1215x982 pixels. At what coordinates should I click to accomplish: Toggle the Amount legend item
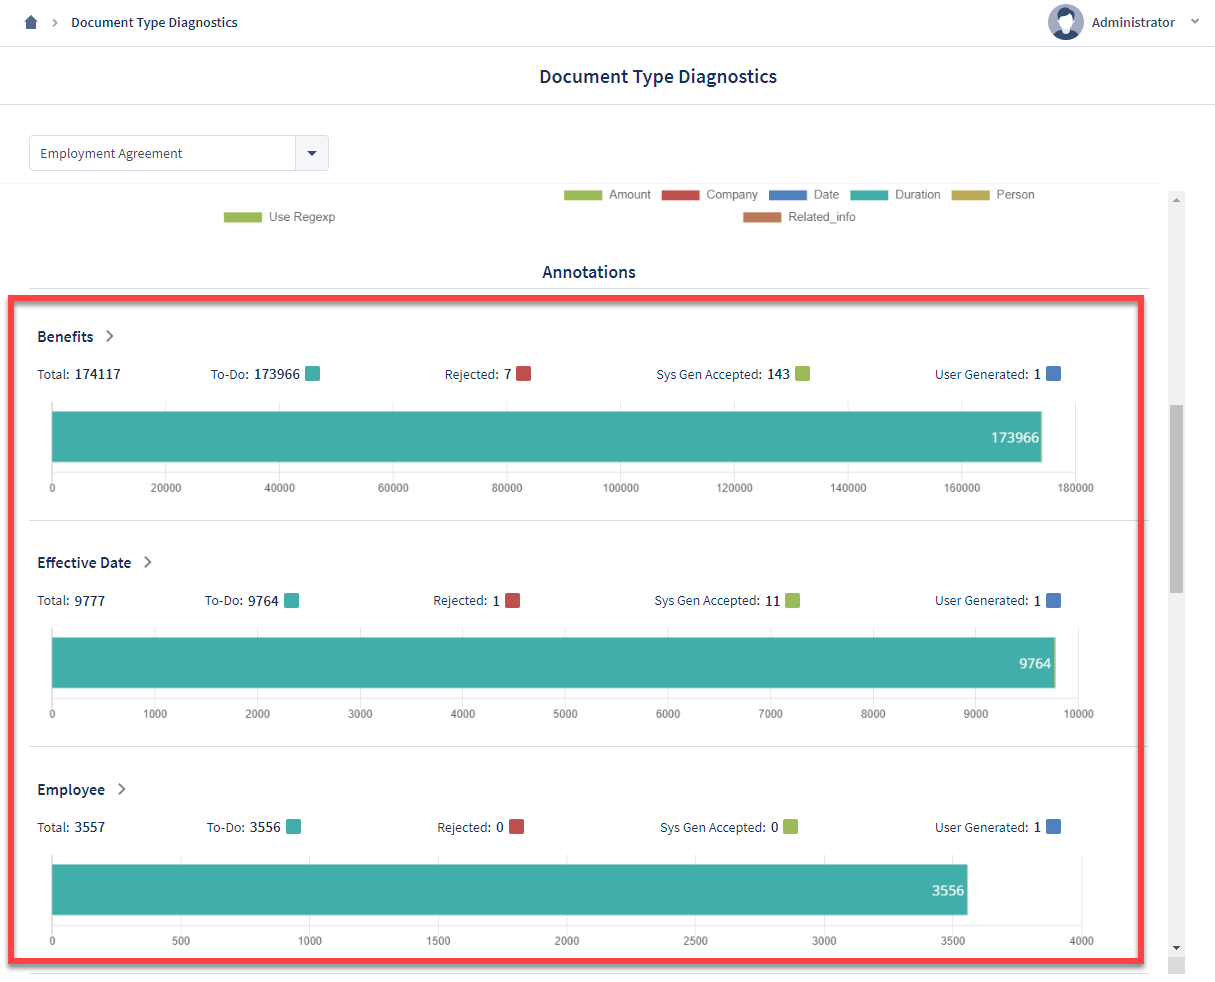[607, 195]
